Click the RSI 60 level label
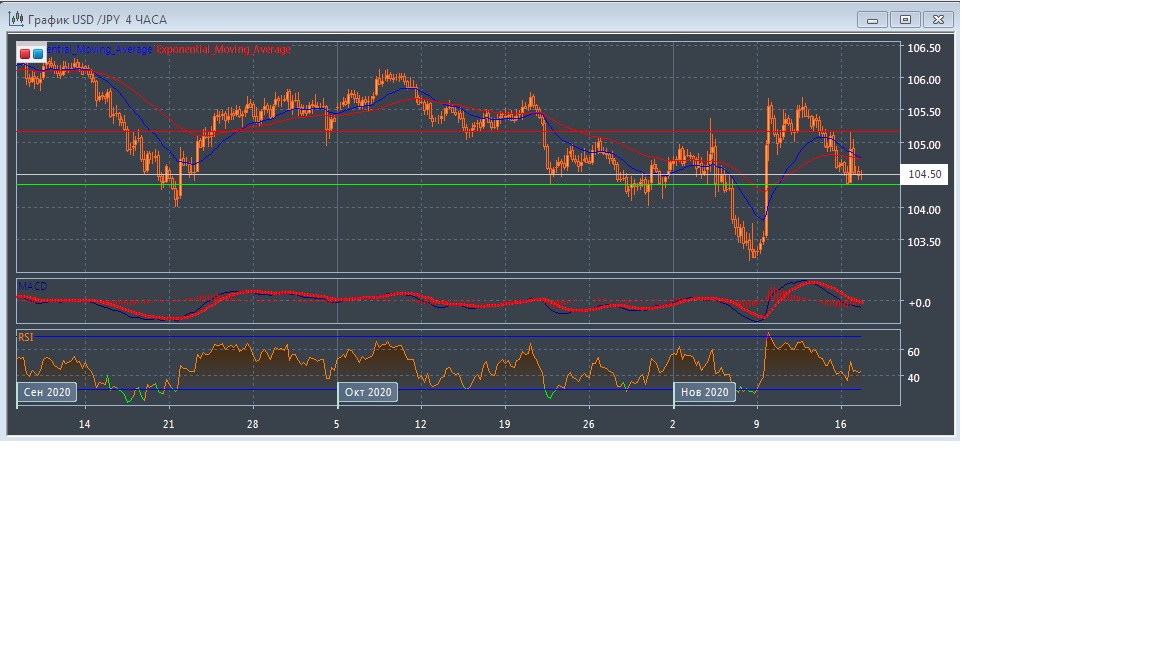The height and width of the screenshot is (648, 1152). (914, 352)
